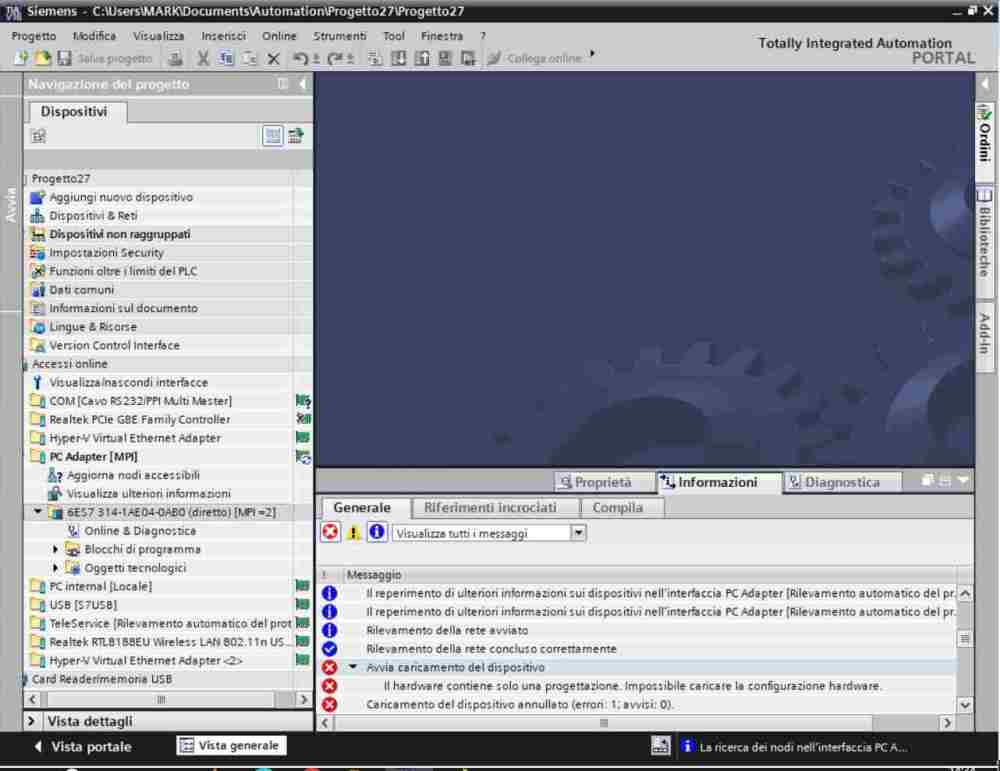The height and width of the screenshot is (771, 1000).
Task: Click the Copy toolbar icon
Action: tap(226, 59)
